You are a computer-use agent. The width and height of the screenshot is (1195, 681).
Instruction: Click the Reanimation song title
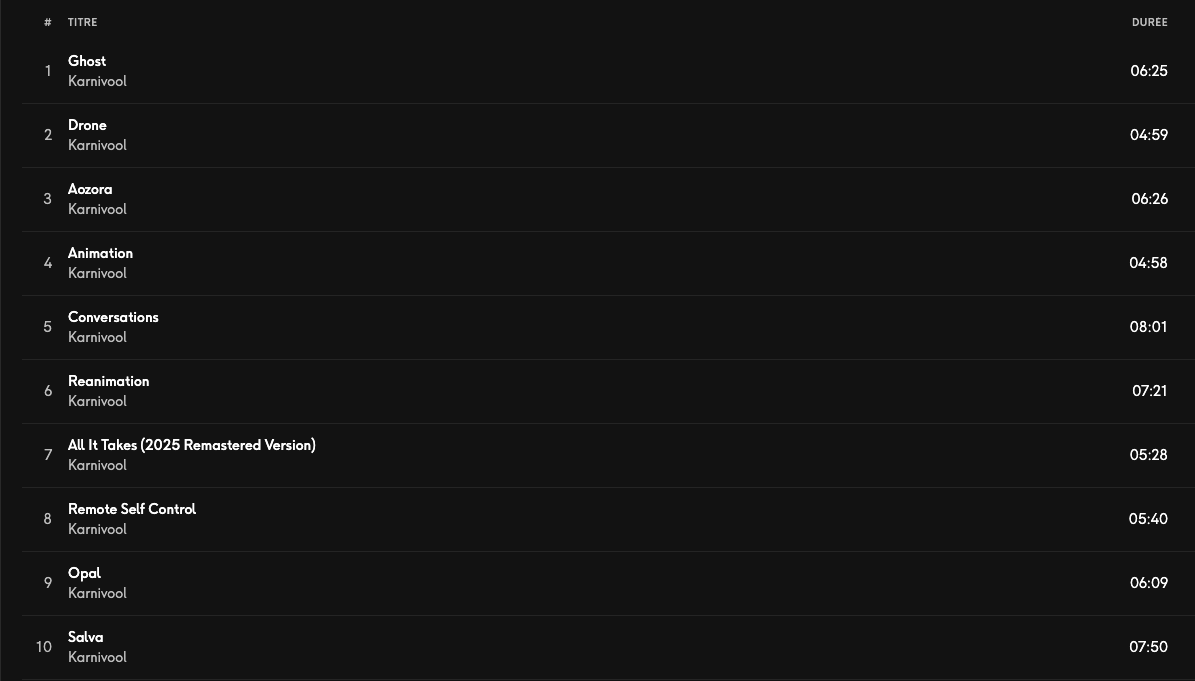point(108,381)
